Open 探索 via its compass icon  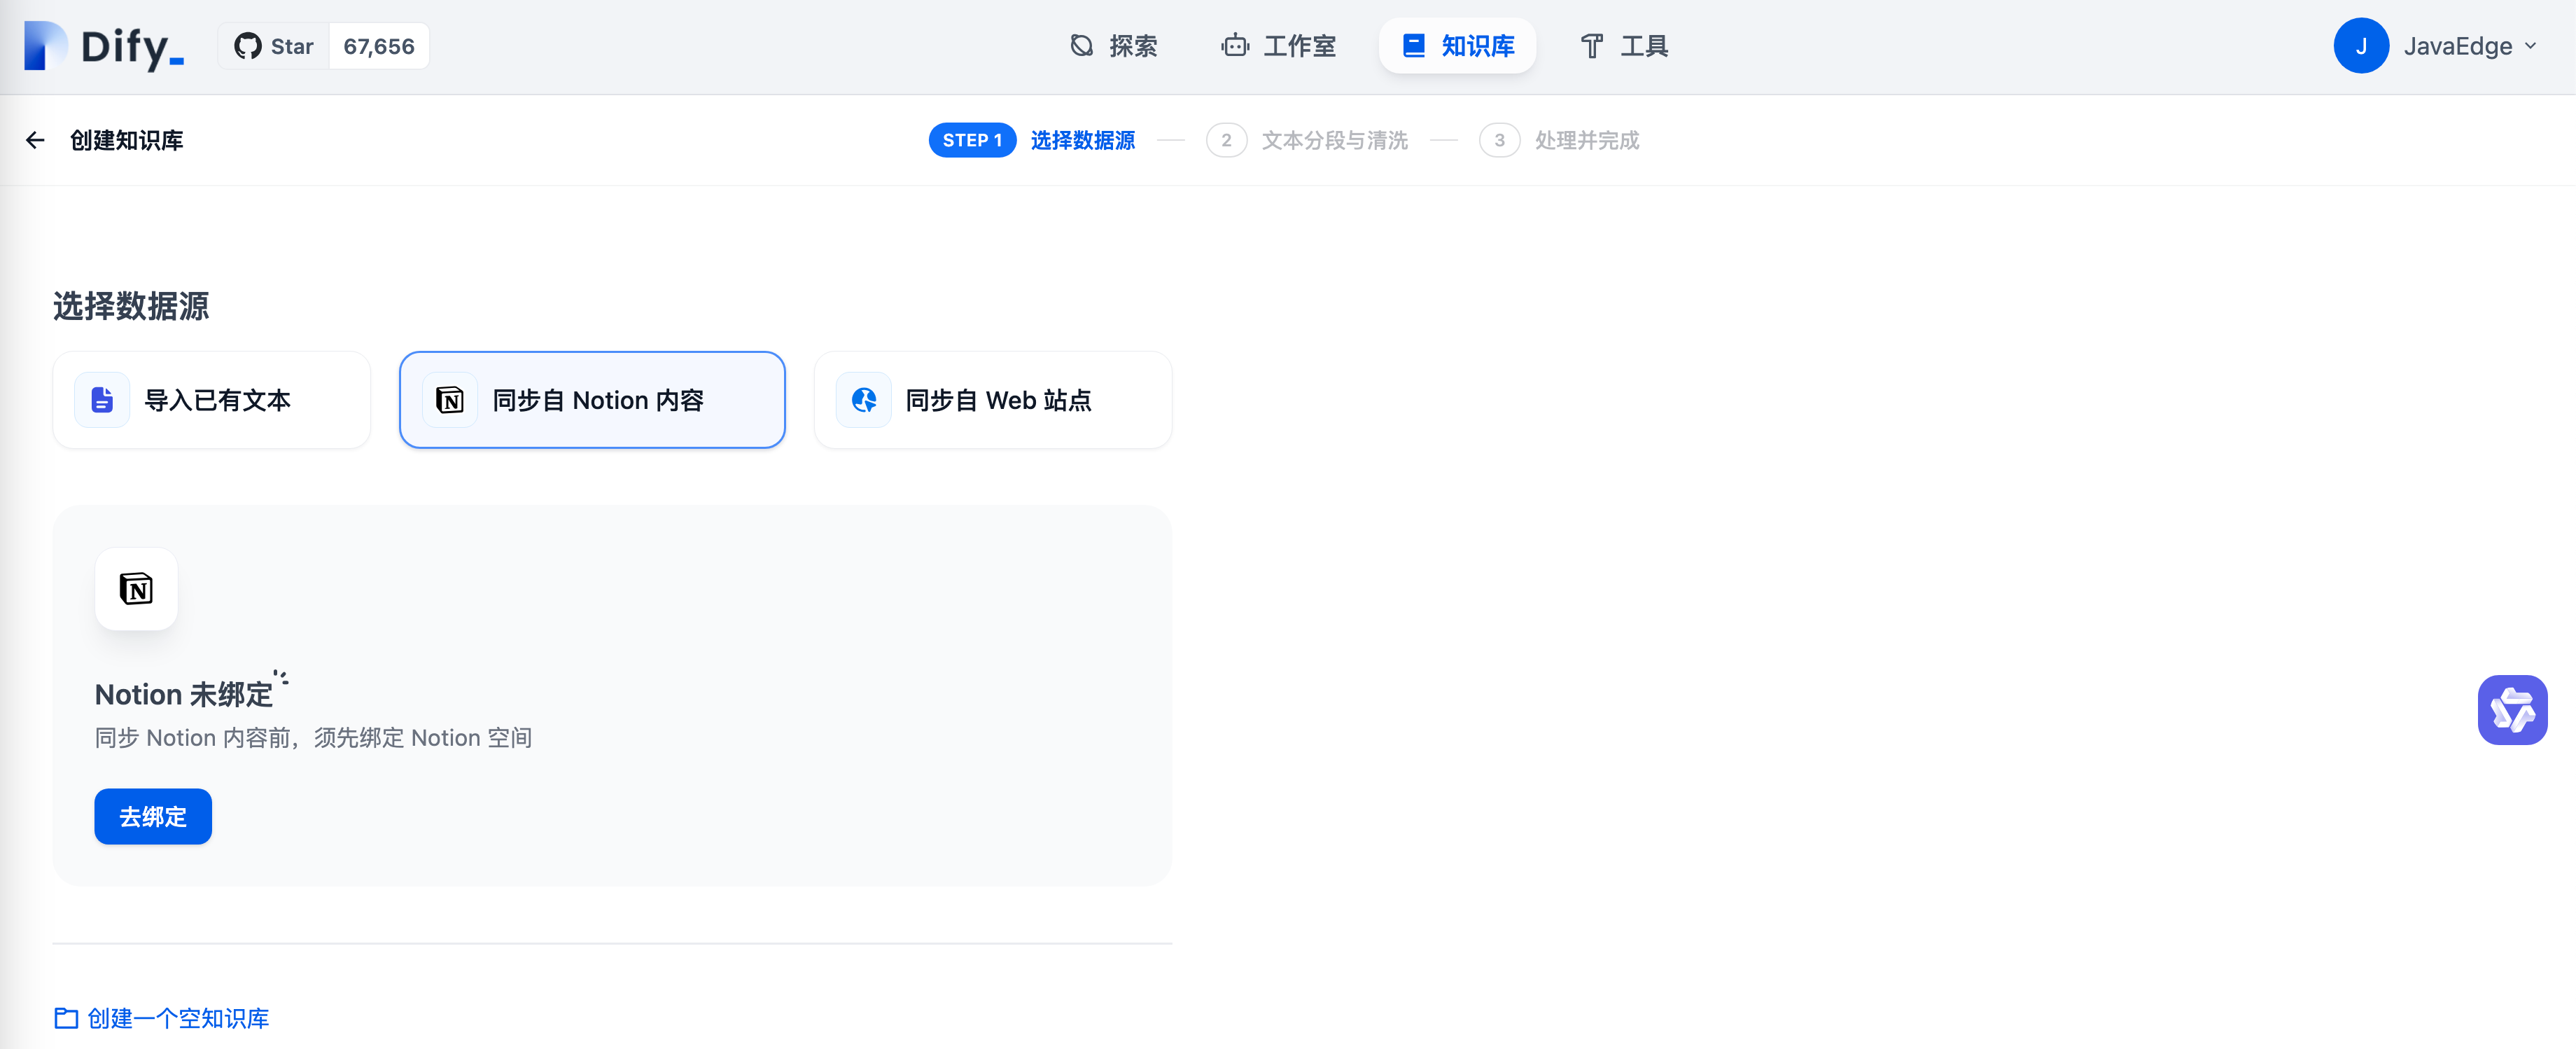coord(1081,45)
